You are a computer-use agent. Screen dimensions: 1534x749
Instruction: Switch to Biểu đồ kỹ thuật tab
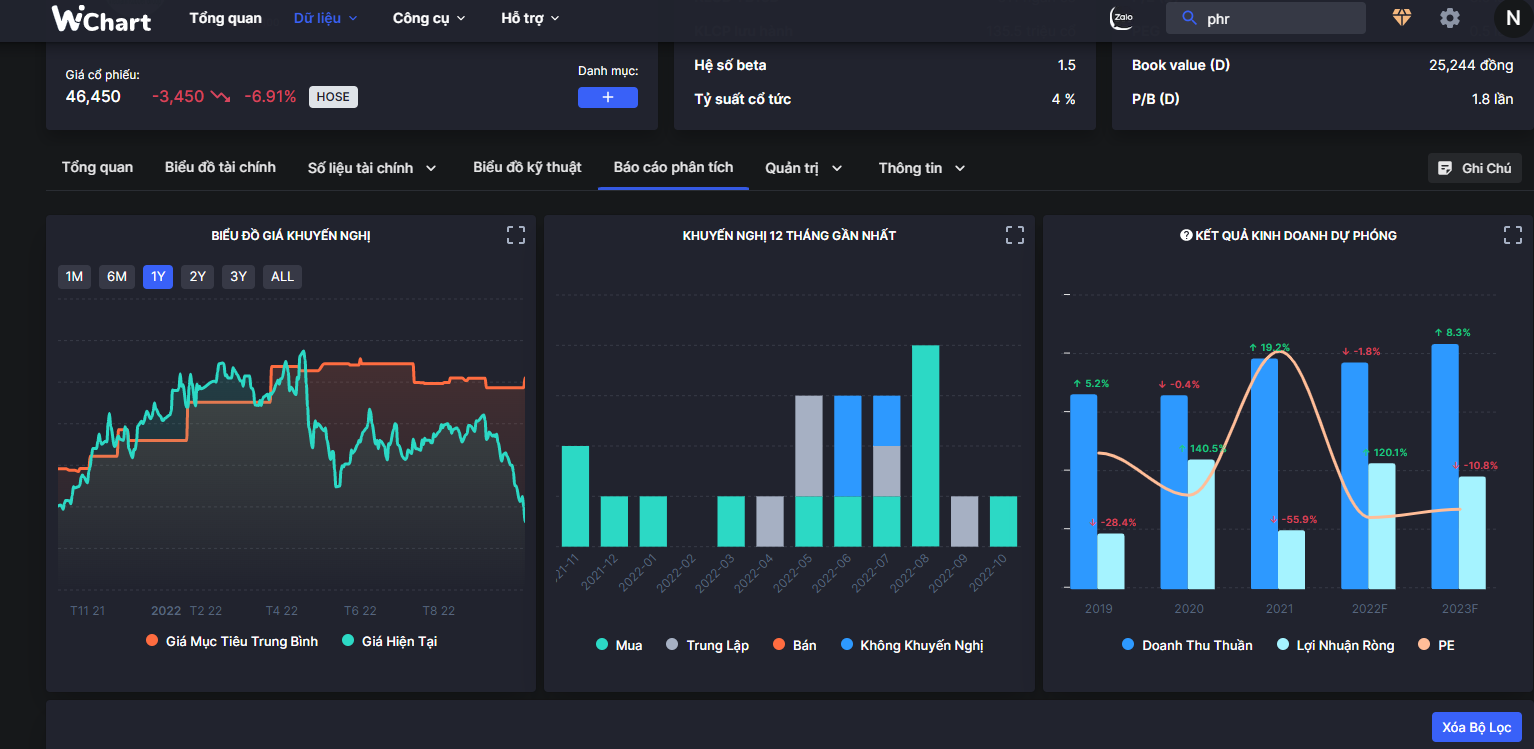point(527,167)
